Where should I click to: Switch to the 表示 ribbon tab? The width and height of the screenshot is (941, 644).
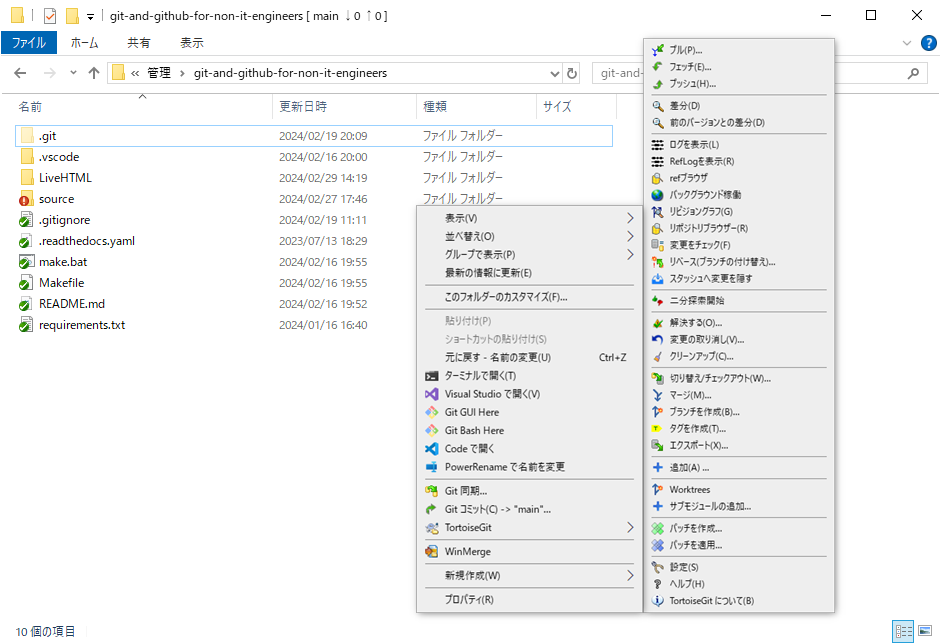coord(192,43)
